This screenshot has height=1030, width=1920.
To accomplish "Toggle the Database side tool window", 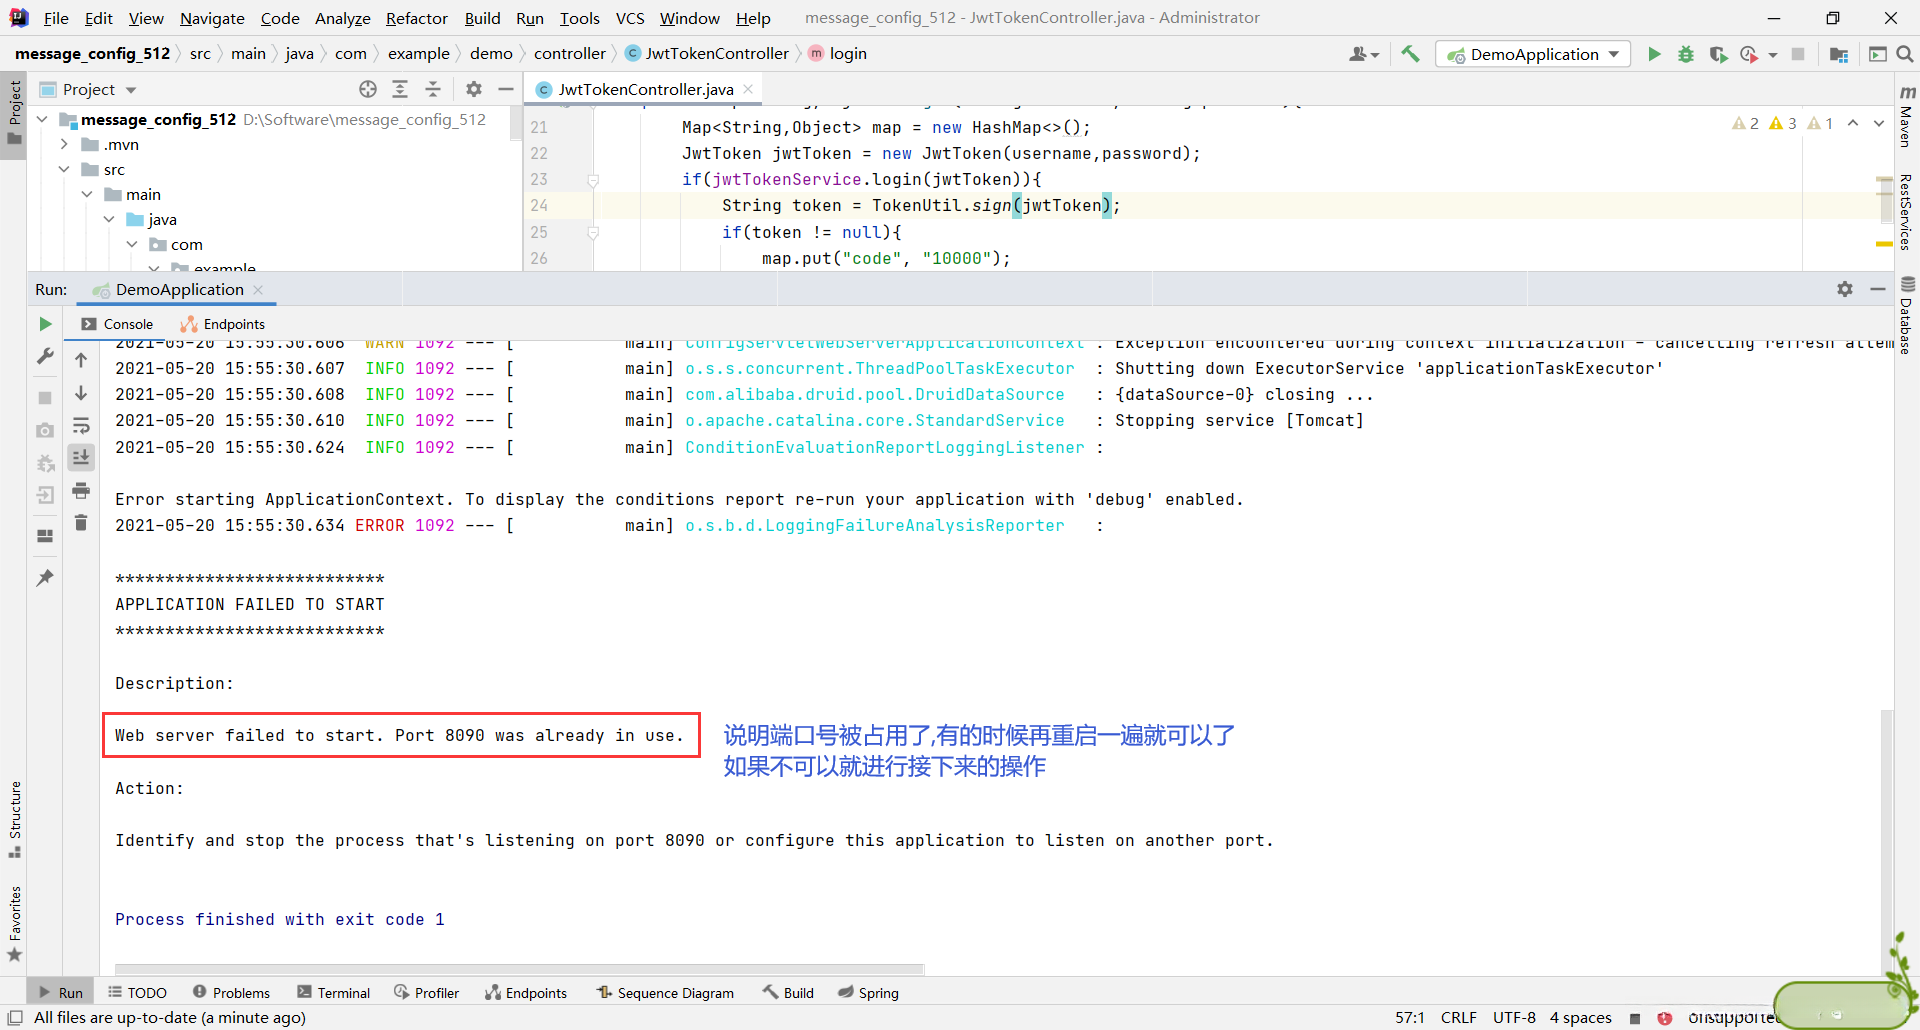I will [1907, 314].
